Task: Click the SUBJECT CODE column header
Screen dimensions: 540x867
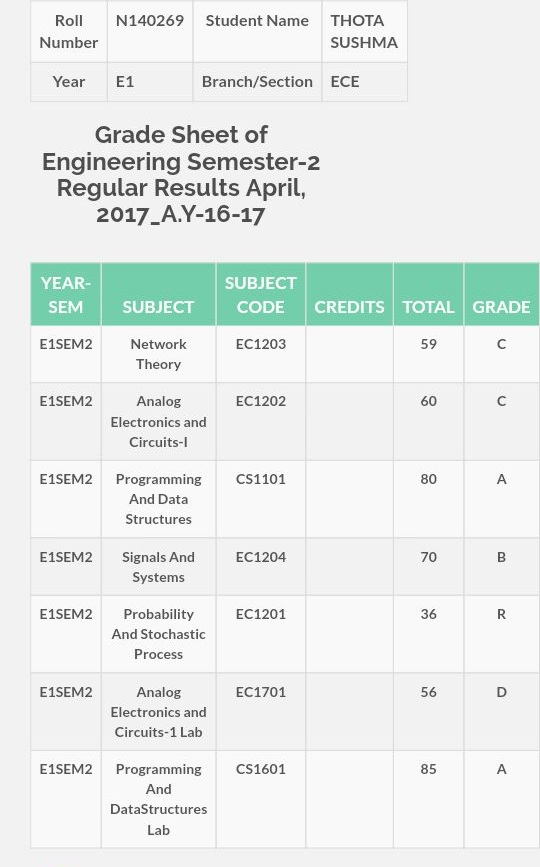Action: 261,294
